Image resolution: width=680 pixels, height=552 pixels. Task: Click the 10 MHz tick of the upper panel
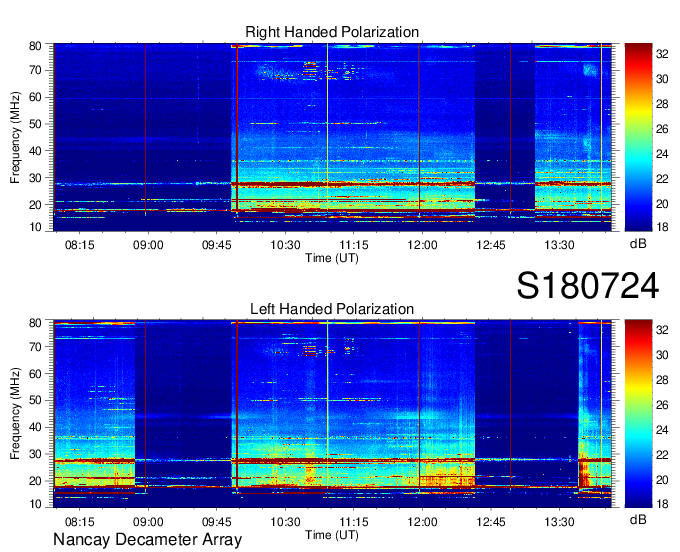point(35,227)
